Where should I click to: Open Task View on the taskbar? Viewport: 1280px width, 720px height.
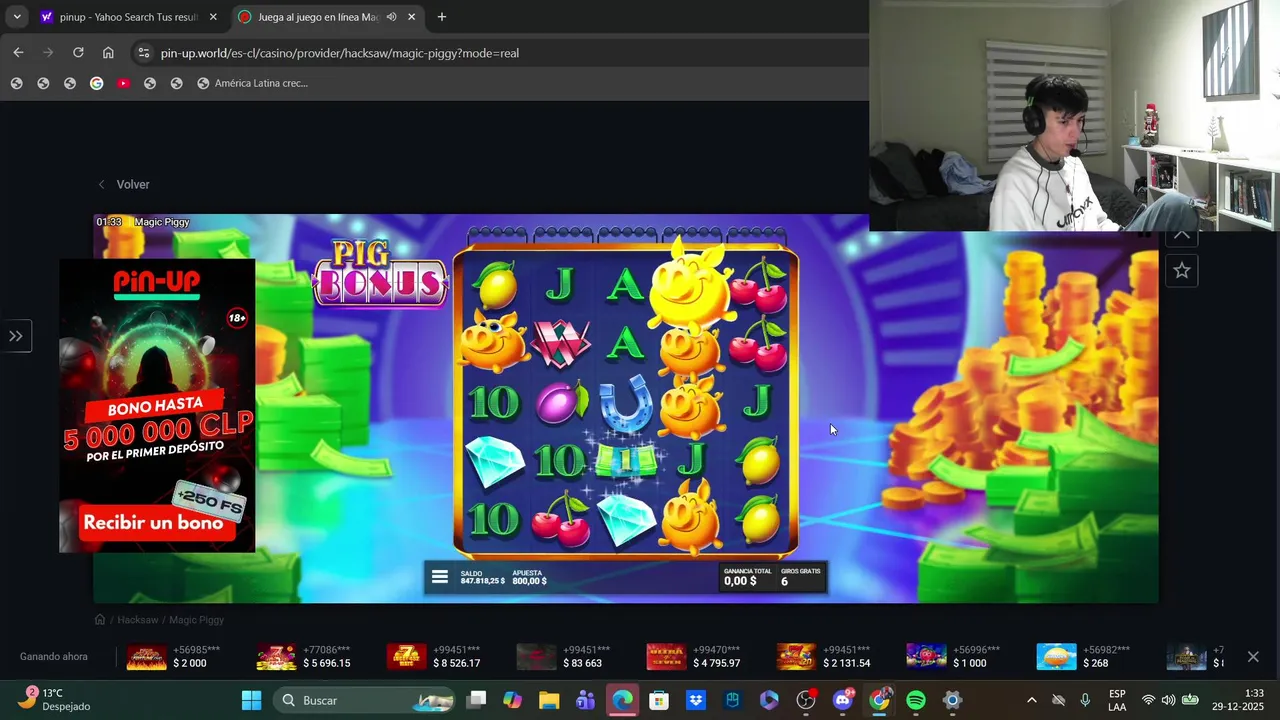[477, 700]
